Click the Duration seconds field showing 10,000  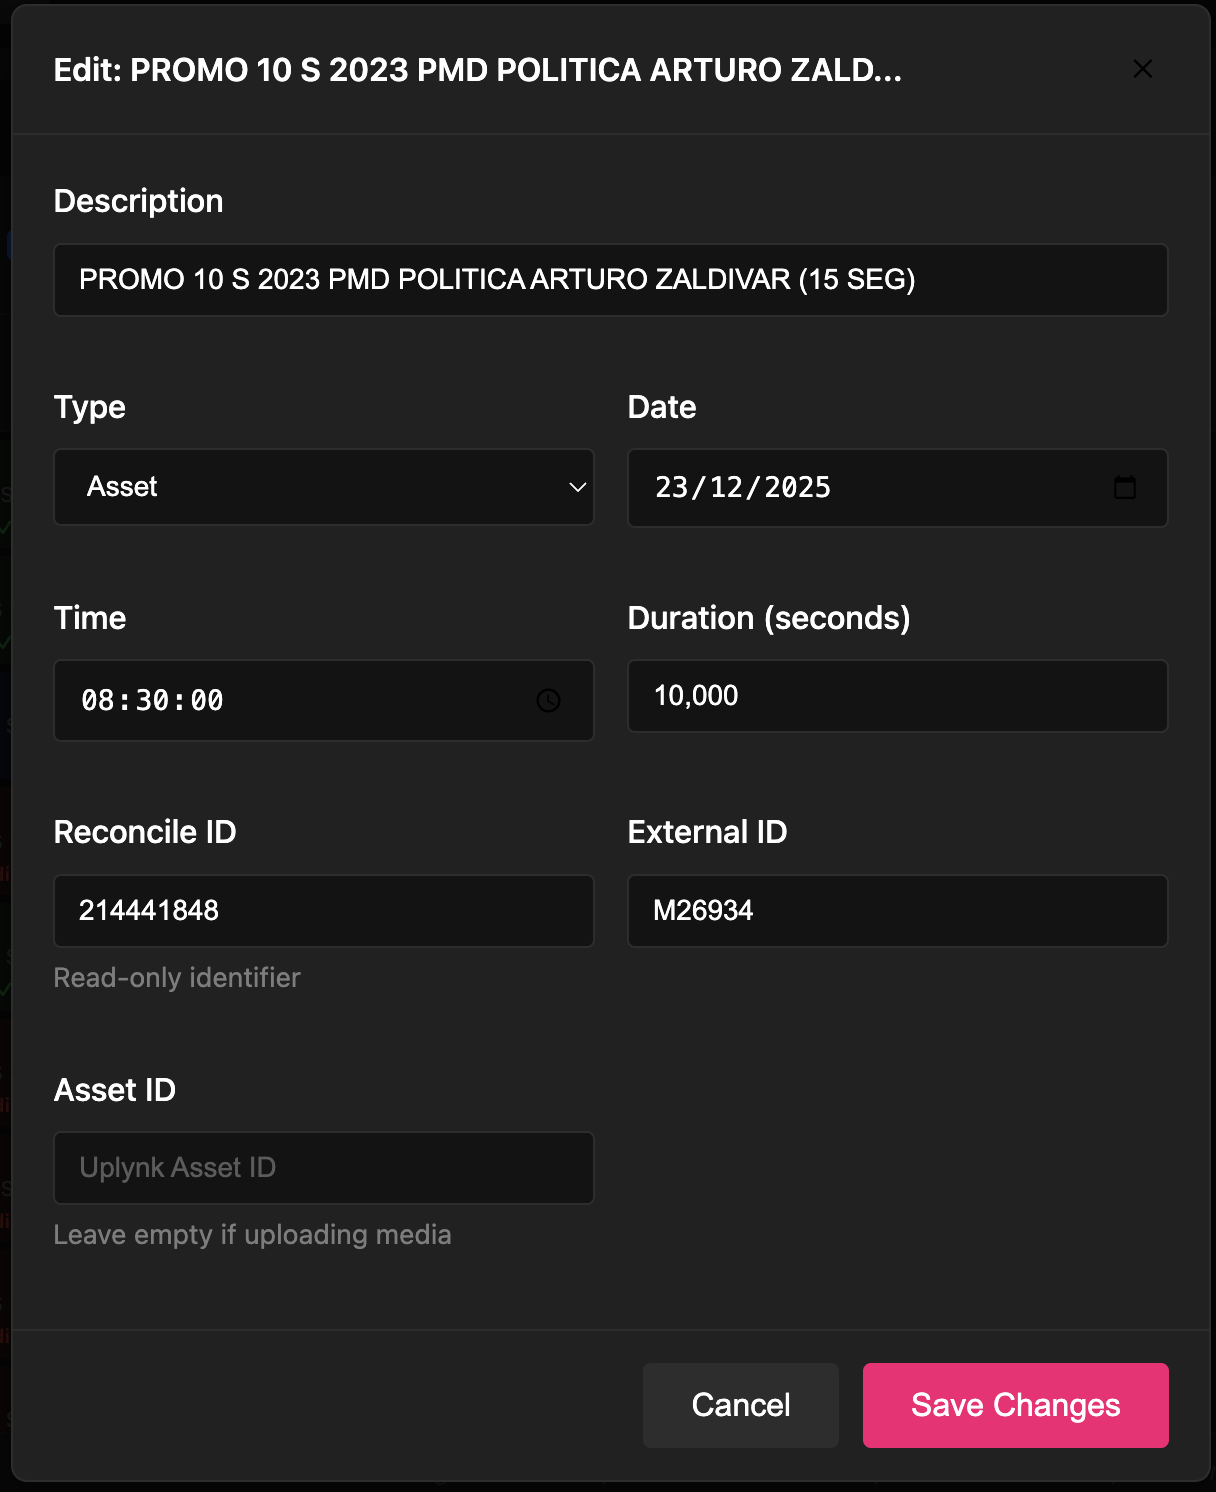(897, 696)
